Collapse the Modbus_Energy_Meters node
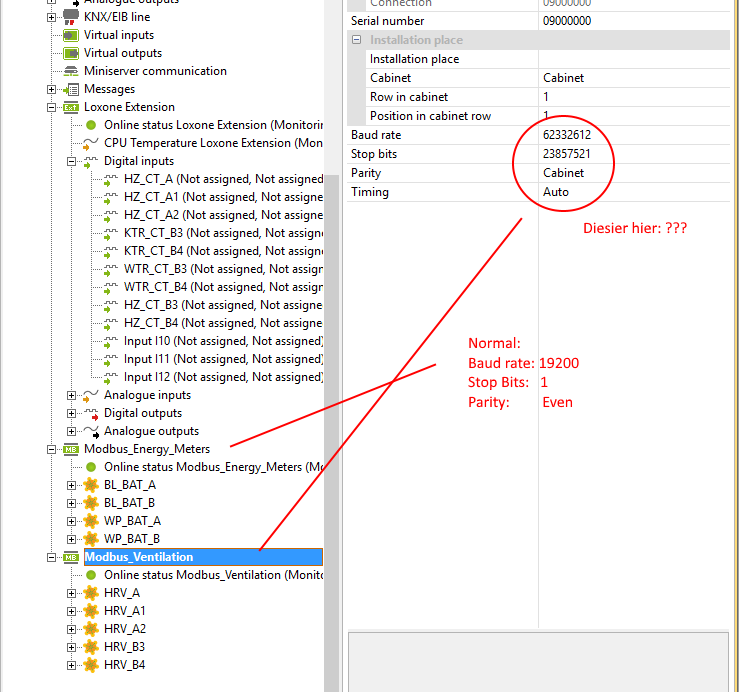 coord(51,449)
